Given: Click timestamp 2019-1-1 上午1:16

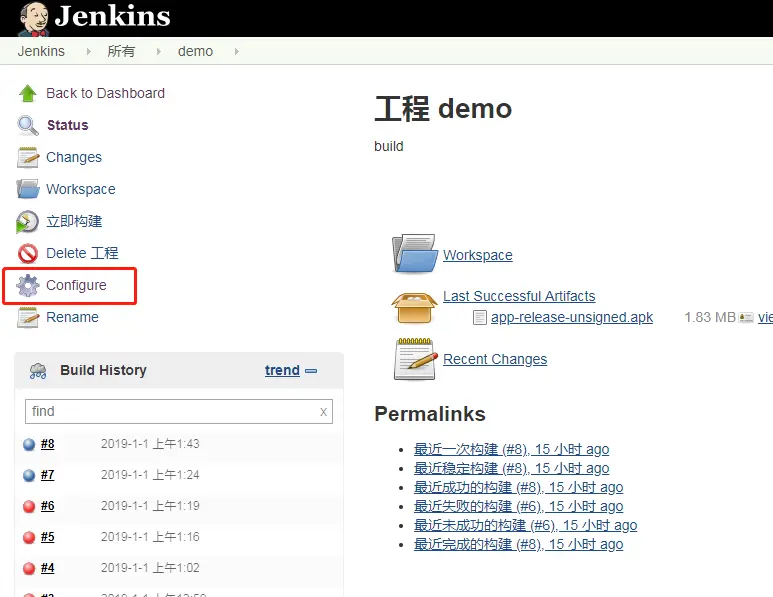Looking at the screenshot, I should [x=150, y=537].
